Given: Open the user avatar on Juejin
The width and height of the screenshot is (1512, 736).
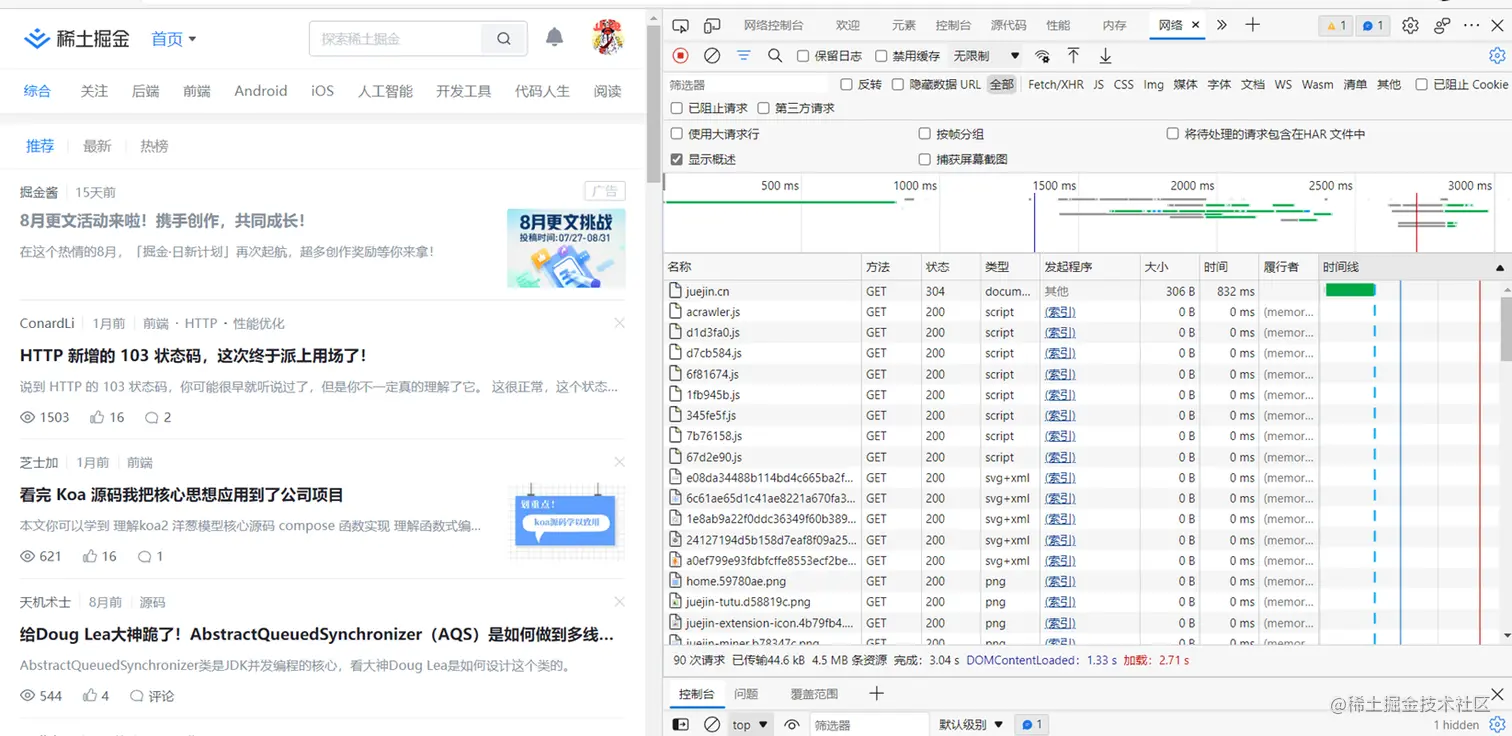Looking at the screenshot, I should tap(607, 37).
